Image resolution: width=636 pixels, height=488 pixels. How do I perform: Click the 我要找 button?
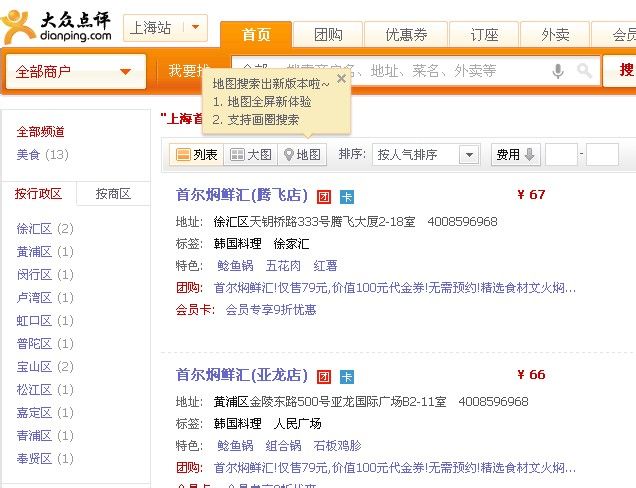187,71
